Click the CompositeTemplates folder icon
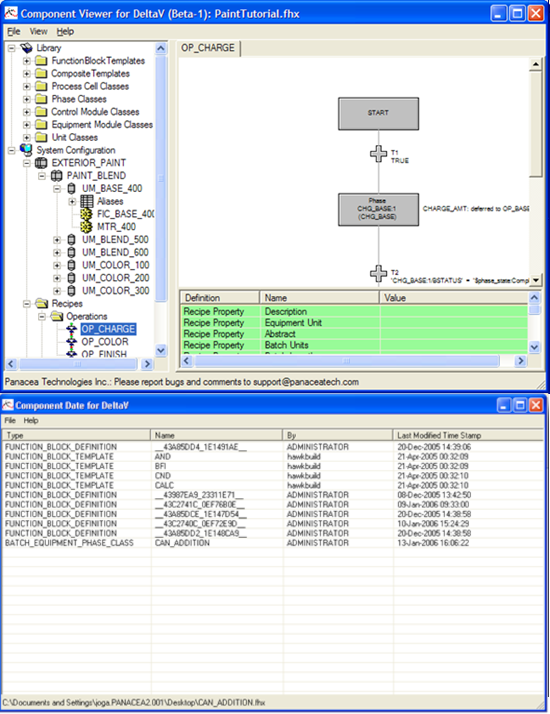 [41, 73]
